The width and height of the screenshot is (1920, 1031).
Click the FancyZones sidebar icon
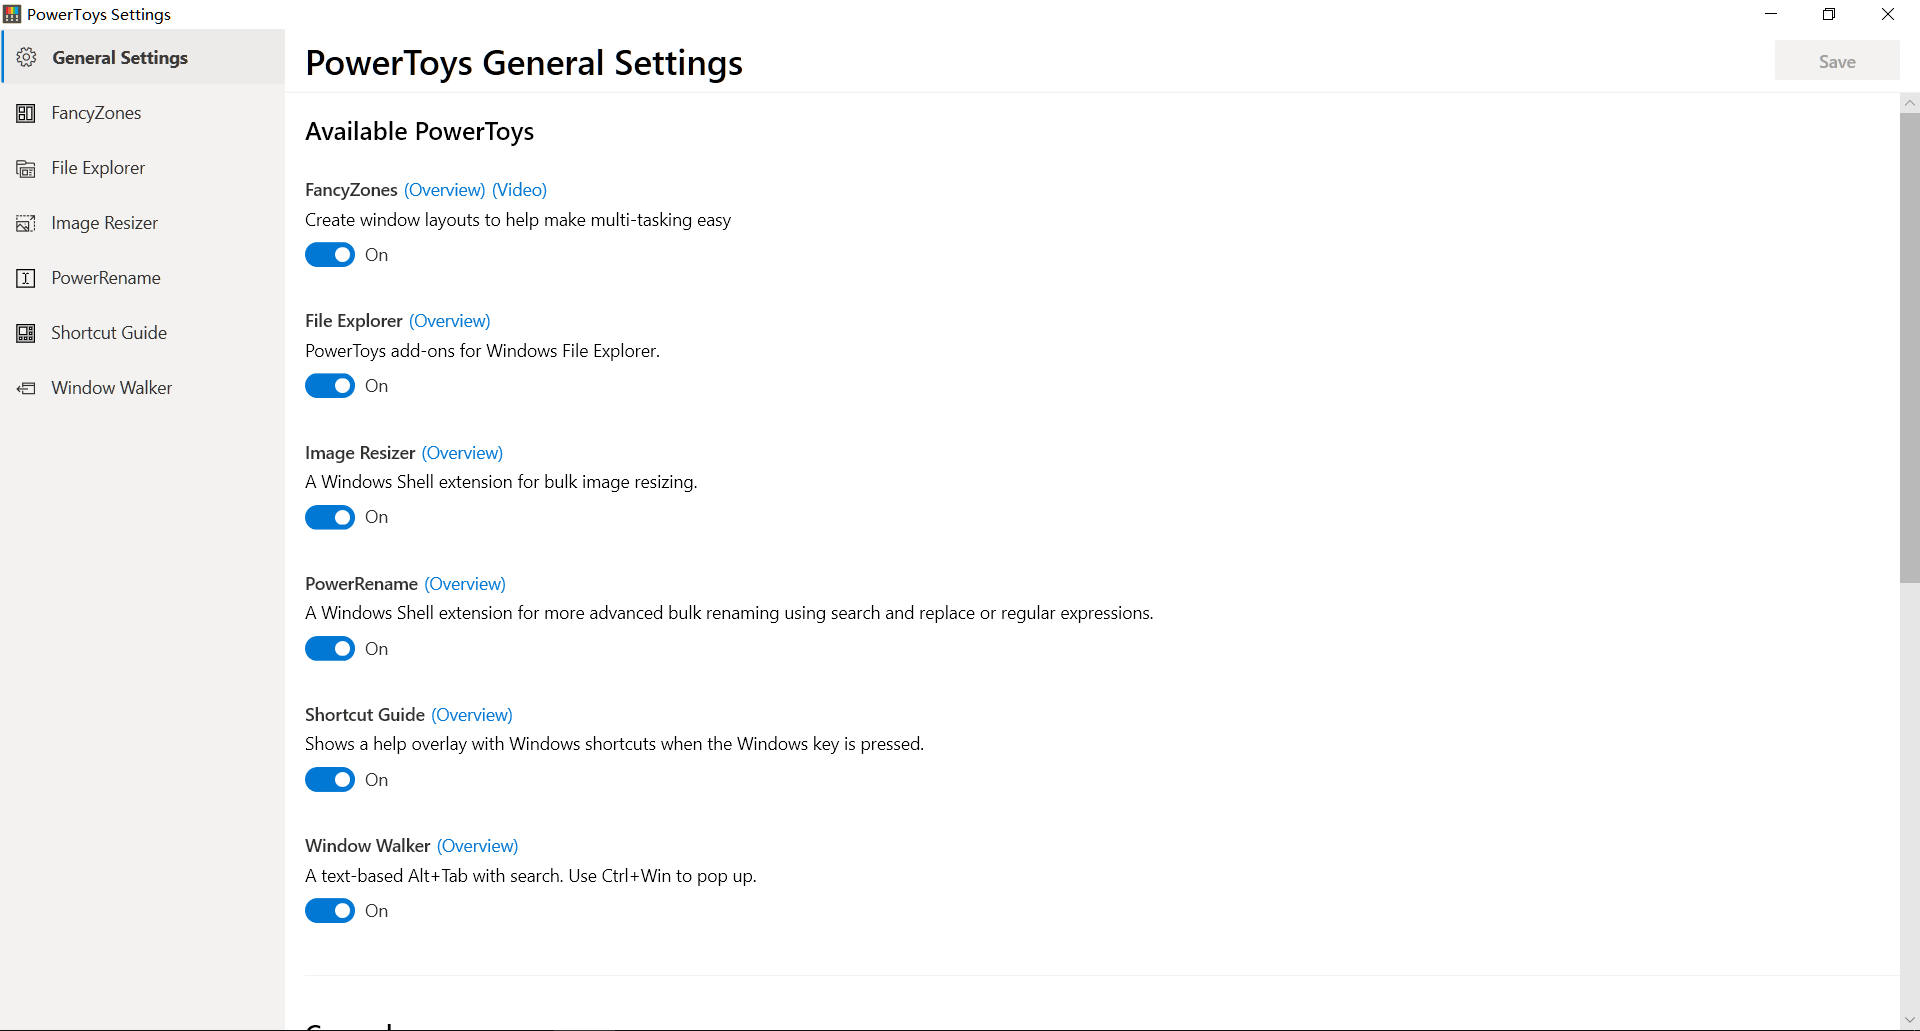26,113
